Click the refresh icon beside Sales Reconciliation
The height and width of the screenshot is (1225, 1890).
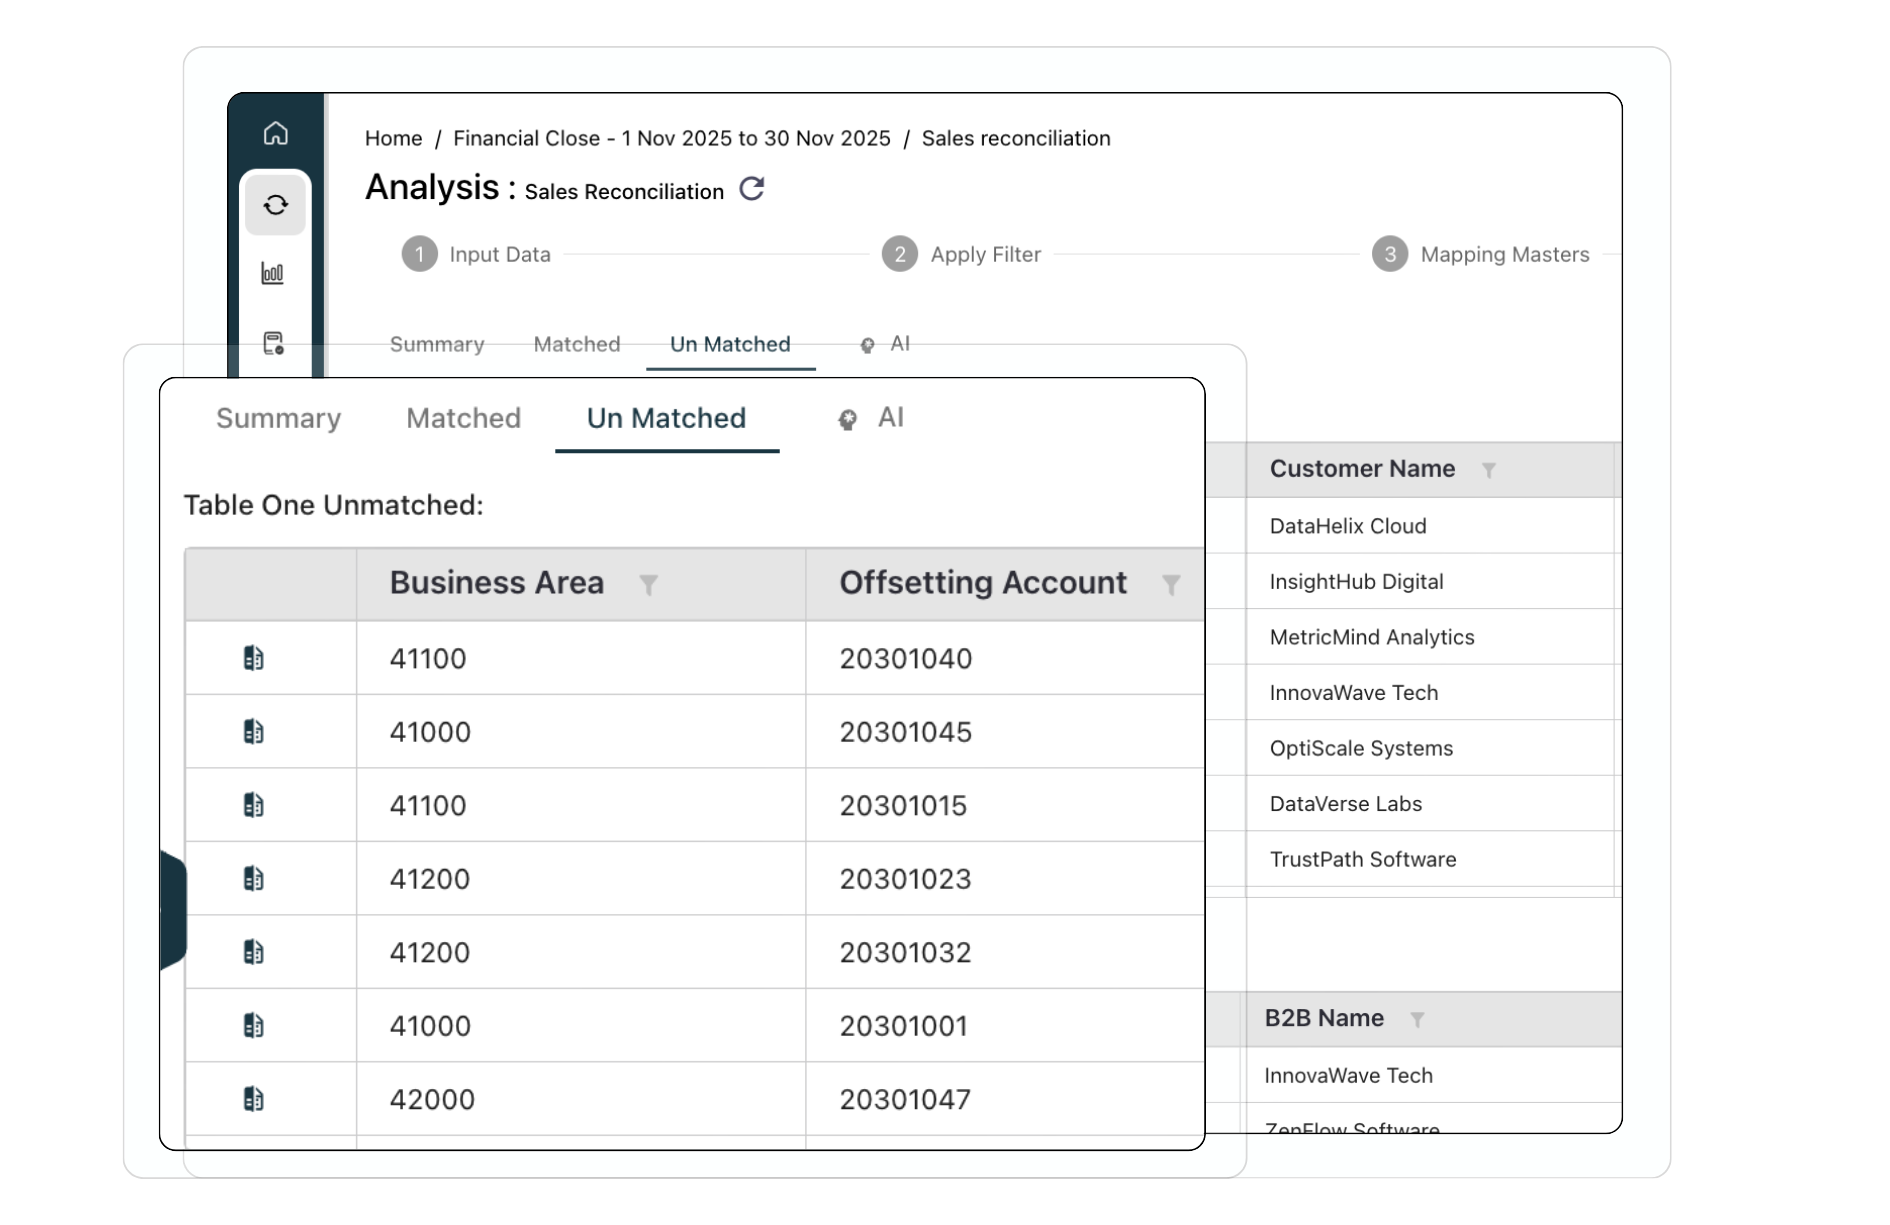(752, 189)
